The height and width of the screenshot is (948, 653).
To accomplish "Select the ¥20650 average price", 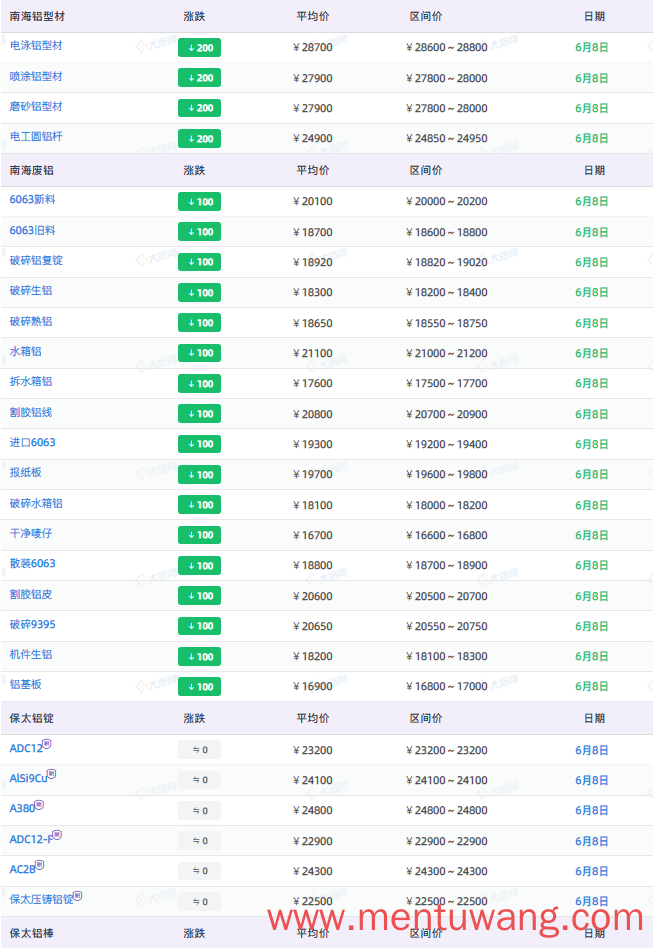I will (x=313, y=626).
